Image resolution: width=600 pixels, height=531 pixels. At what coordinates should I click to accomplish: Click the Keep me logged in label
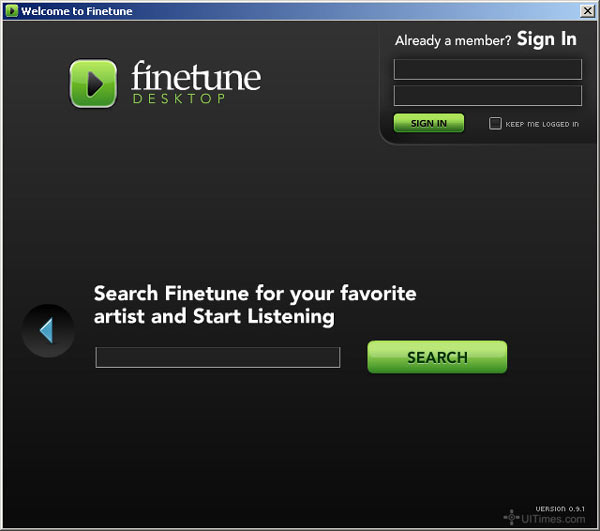click(x=542, y=124)
